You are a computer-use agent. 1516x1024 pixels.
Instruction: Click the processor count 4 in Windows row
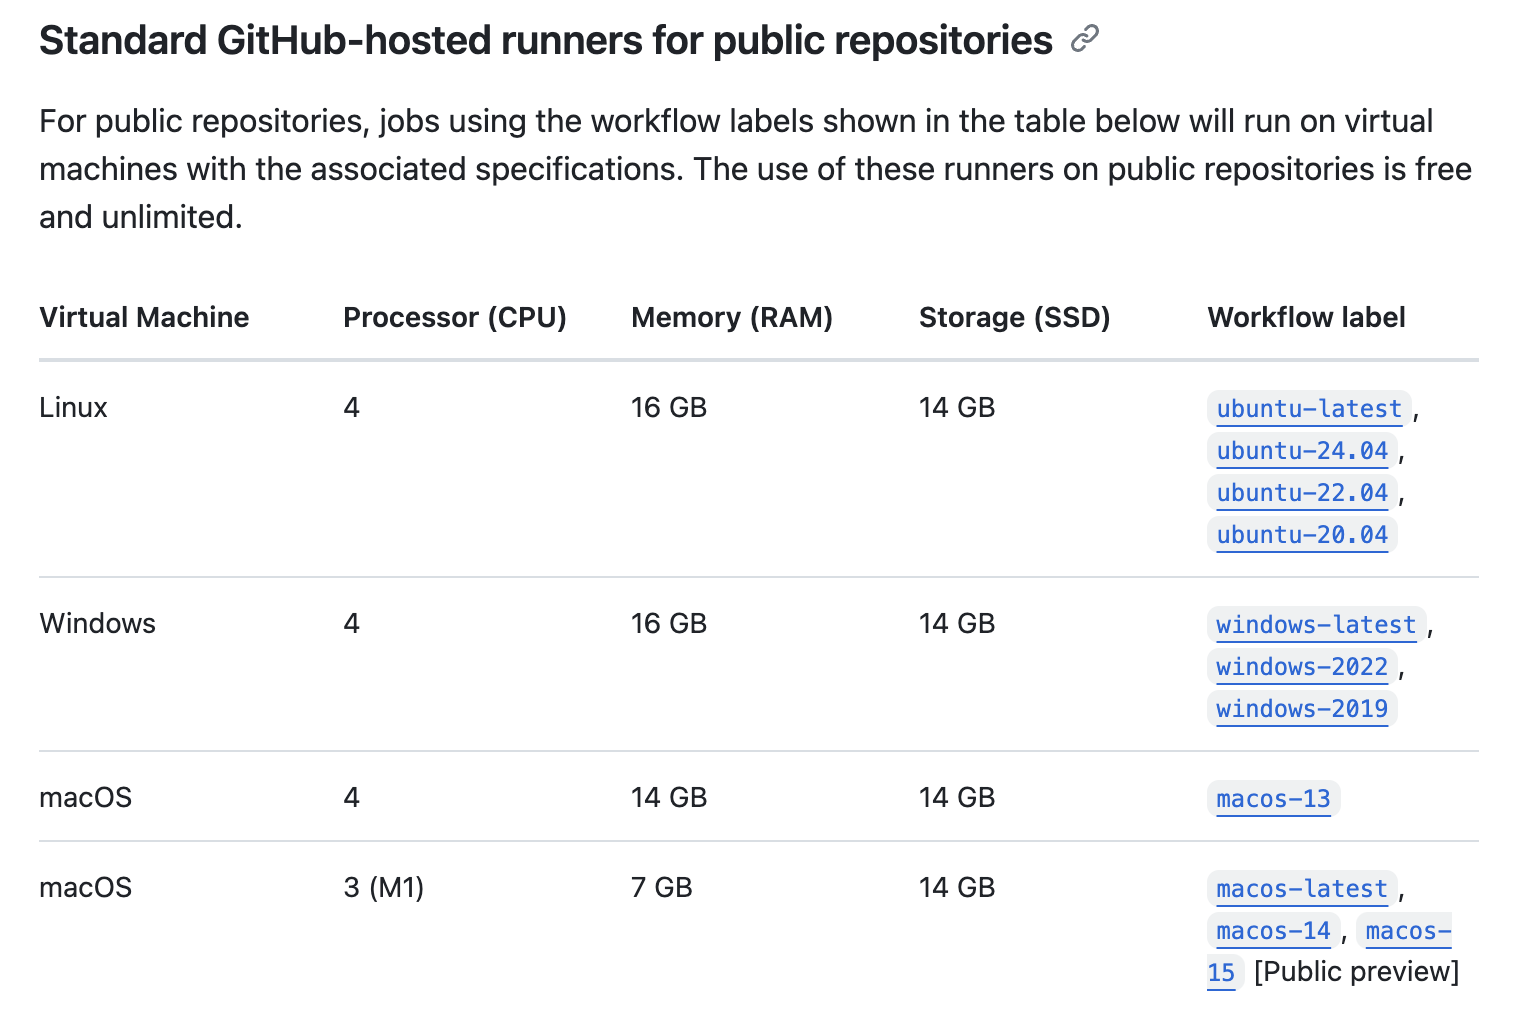(x=351, y=623)
